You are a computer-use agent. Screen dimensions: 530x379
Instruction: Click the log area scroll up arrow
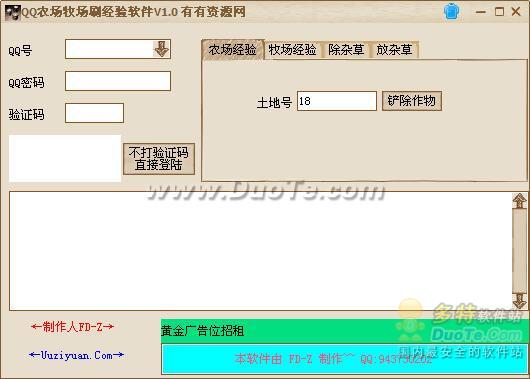(x=519, y=201)
